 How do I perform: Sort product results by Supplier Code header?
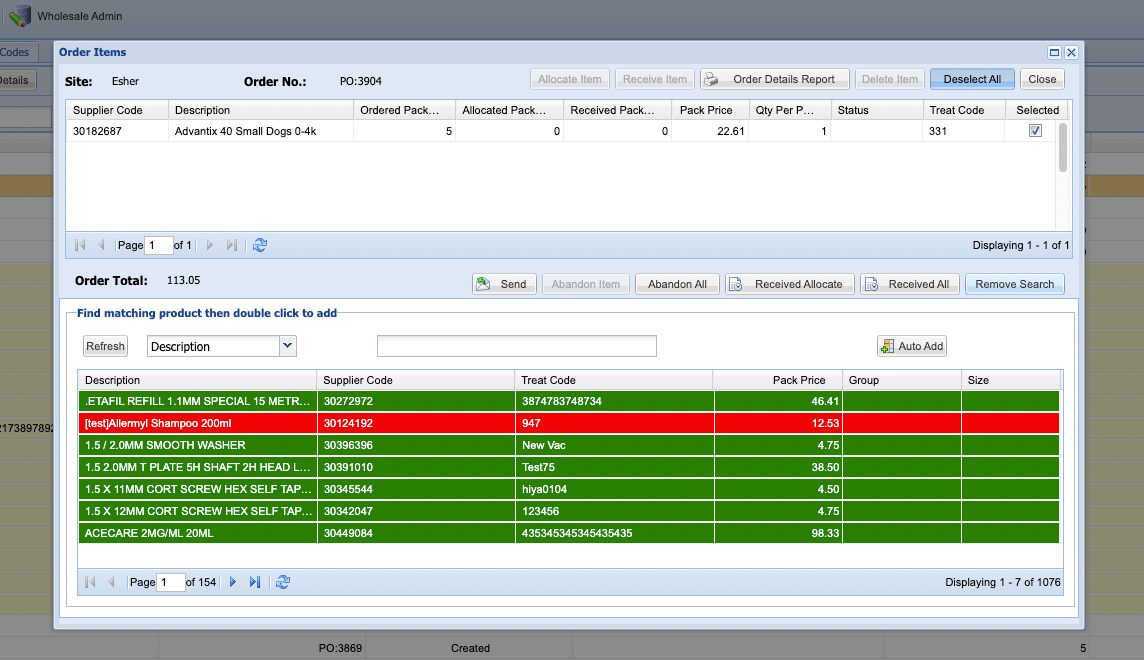[416, 380]
